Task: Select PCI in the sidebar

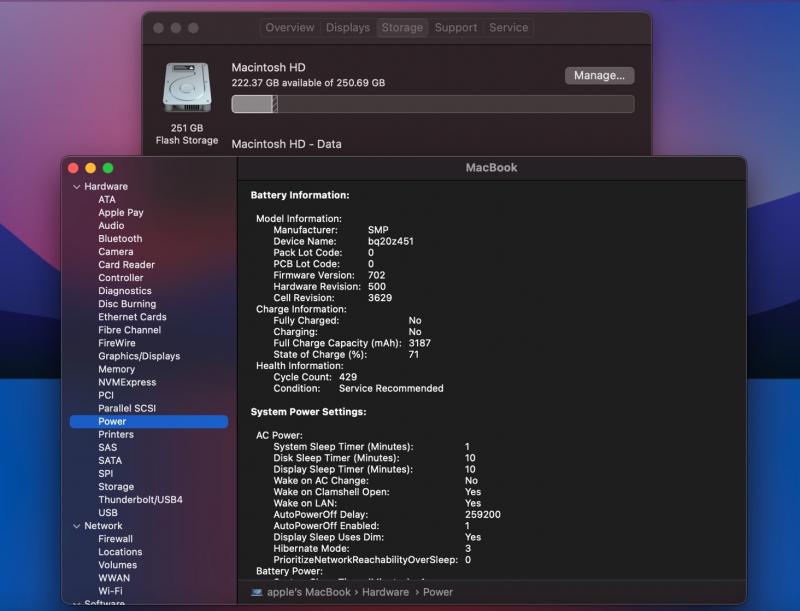Action: pyautogui.click(x=106, y=395)
